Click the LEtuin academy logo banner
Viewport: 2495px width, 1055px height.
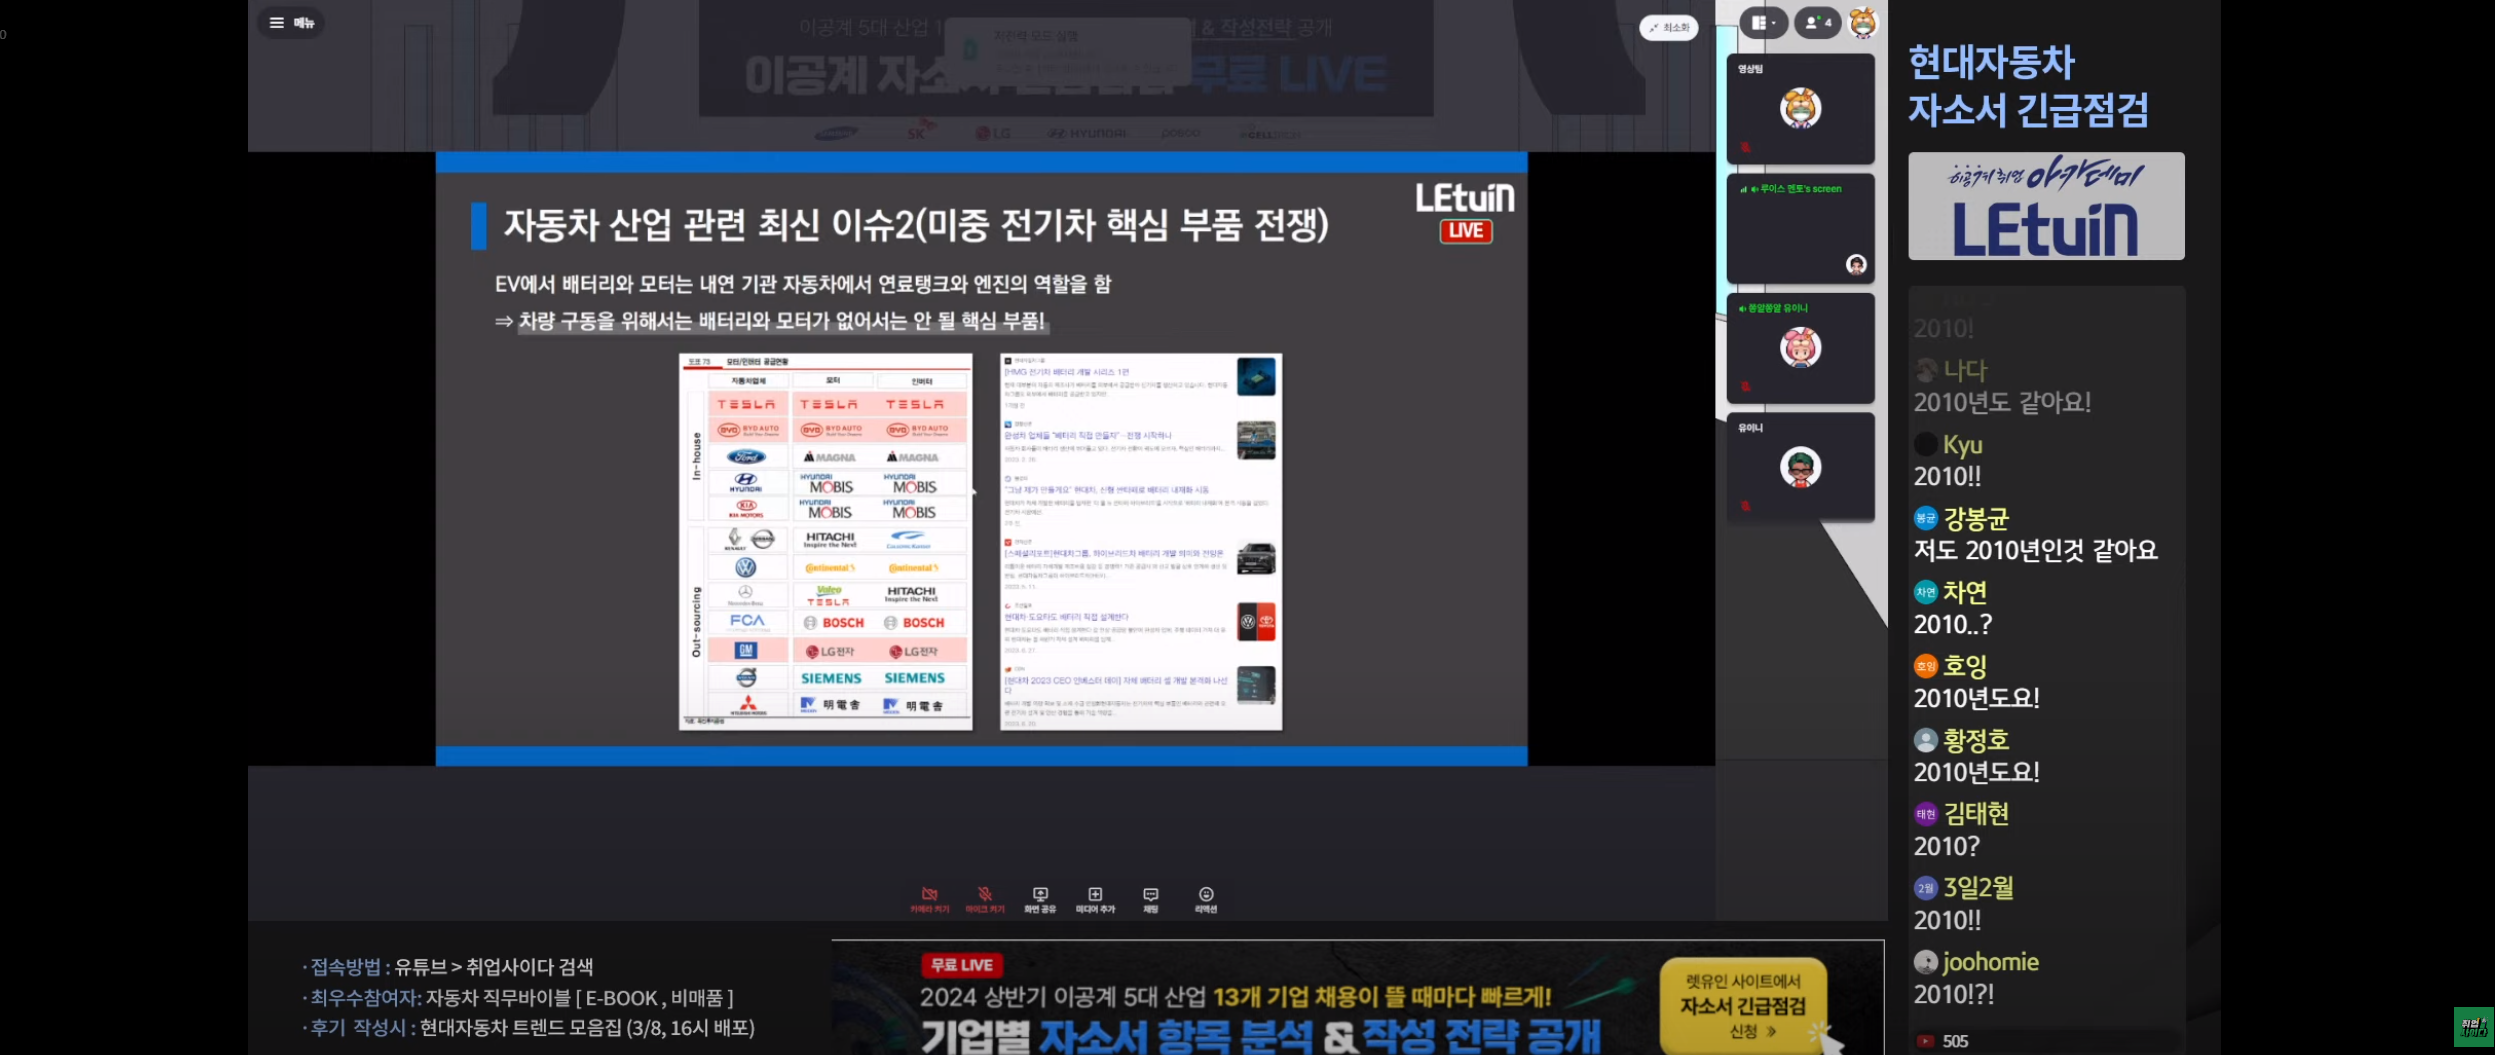2046,206
